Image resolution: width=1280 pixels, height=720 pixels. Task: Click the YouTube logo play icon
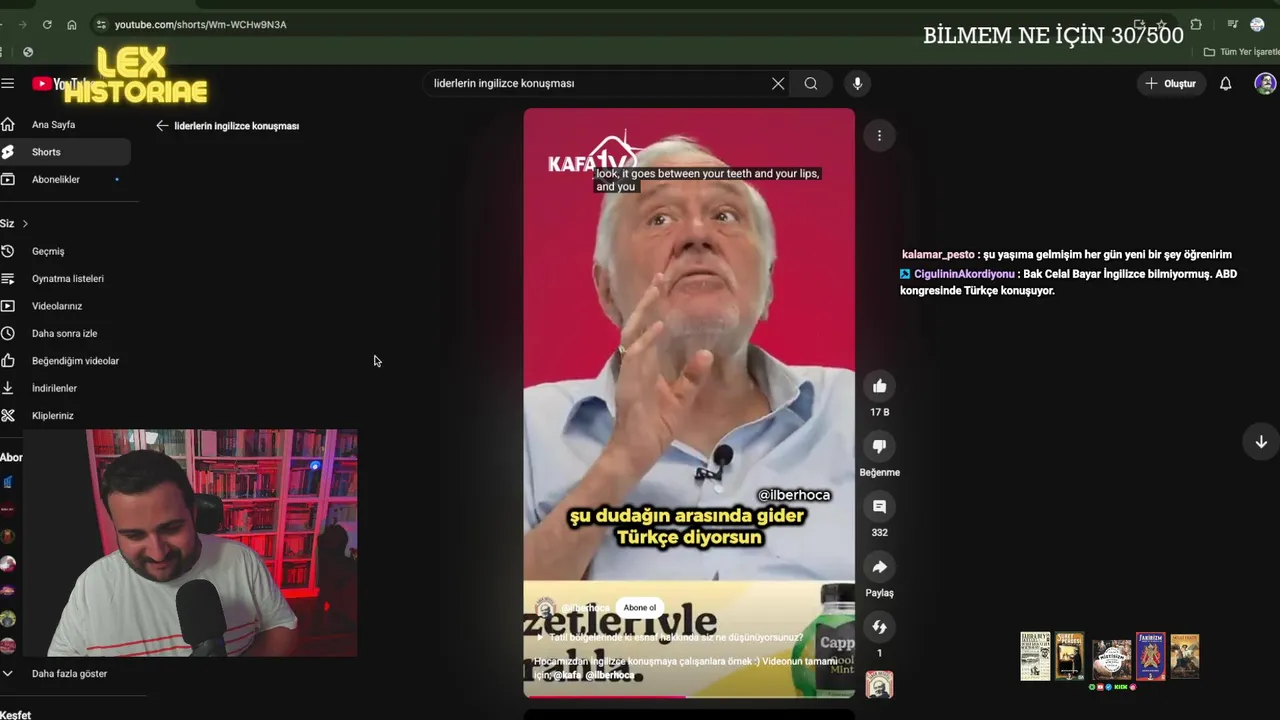41,84
